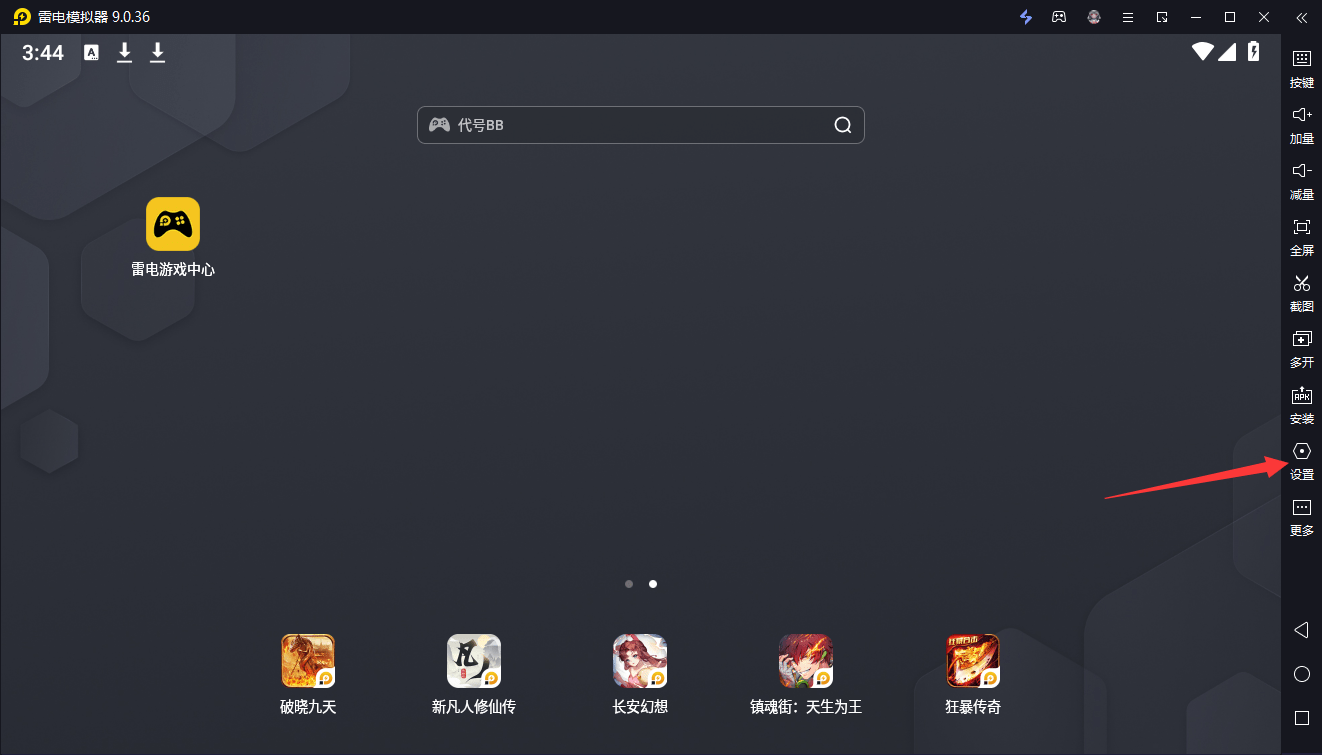This screenshot has height=755, width=1322.
Task: Click the magnifier icon in search bar
Action: pyautogui.click(x=843, y=125)
